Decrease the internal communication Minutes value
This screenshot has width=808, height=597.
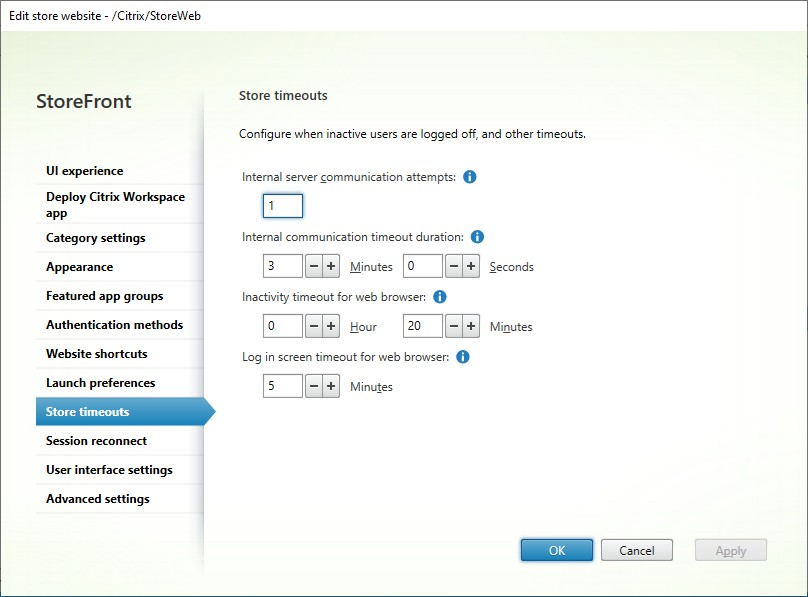313,265
